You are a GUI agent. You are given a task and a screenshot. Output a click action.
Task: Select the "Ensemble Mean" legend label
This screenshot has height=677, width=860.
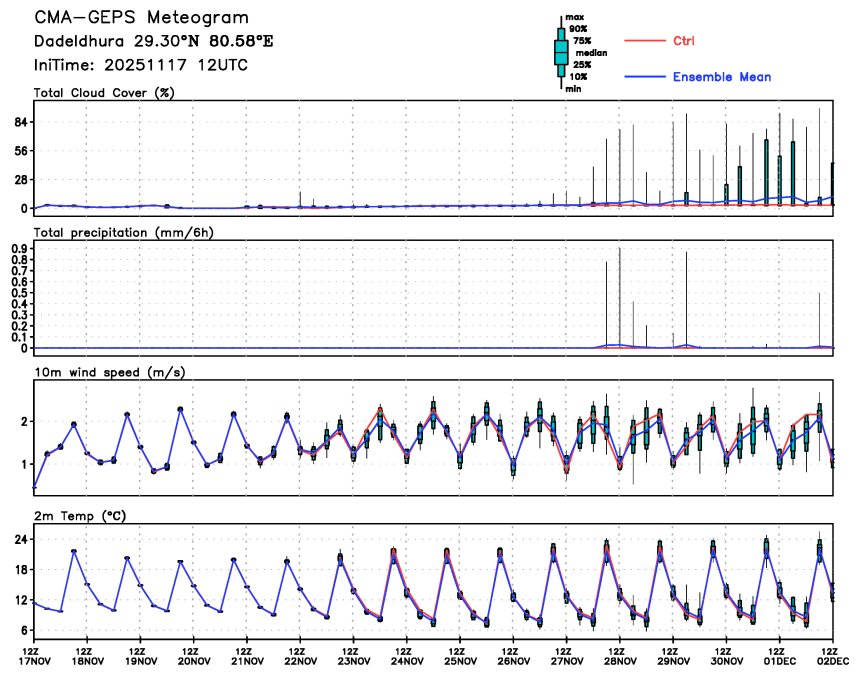pos(721,77)
